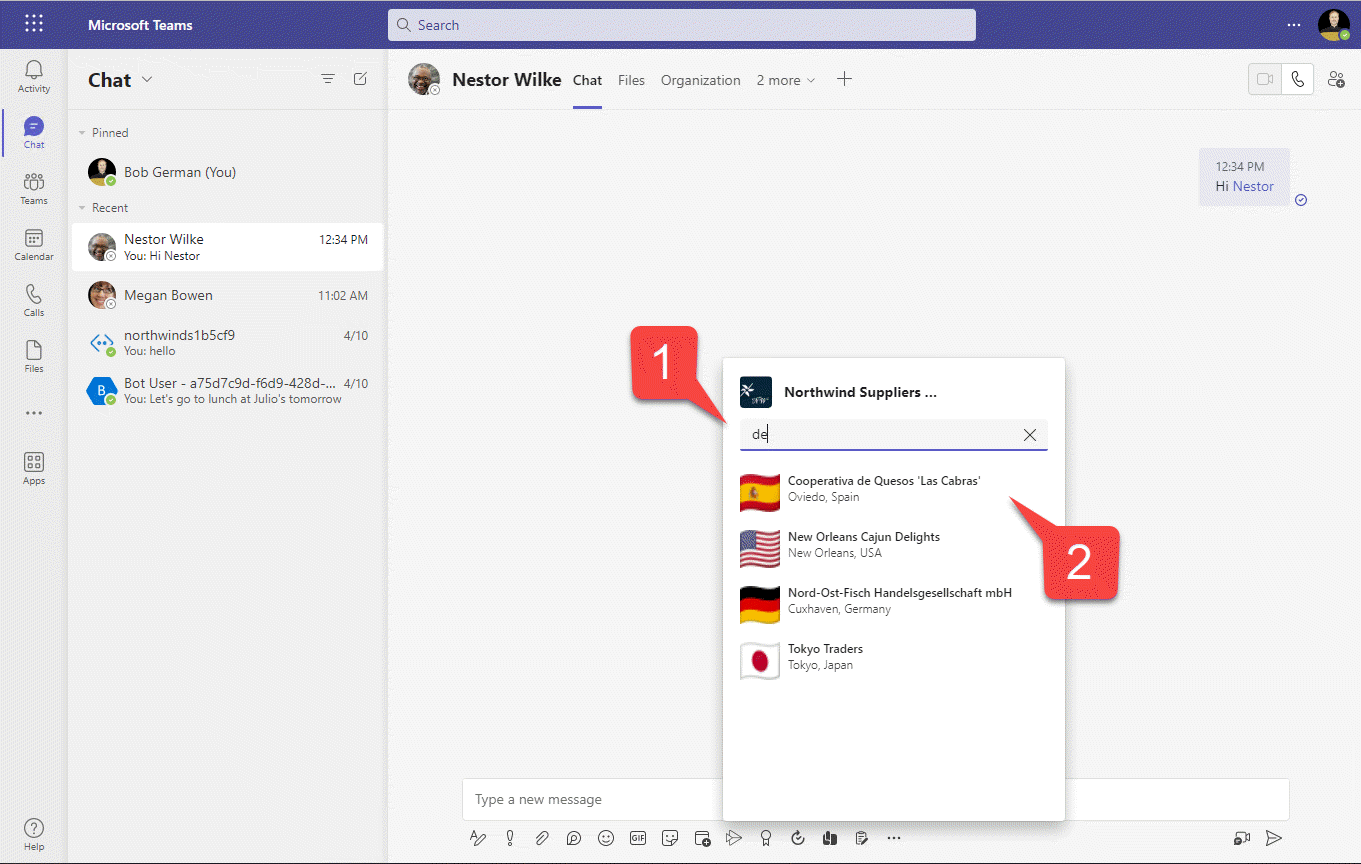This screenshot has height=864, width=1361.
Task: Send the message
Action: pyautogui.click(x=1274, y=838)
